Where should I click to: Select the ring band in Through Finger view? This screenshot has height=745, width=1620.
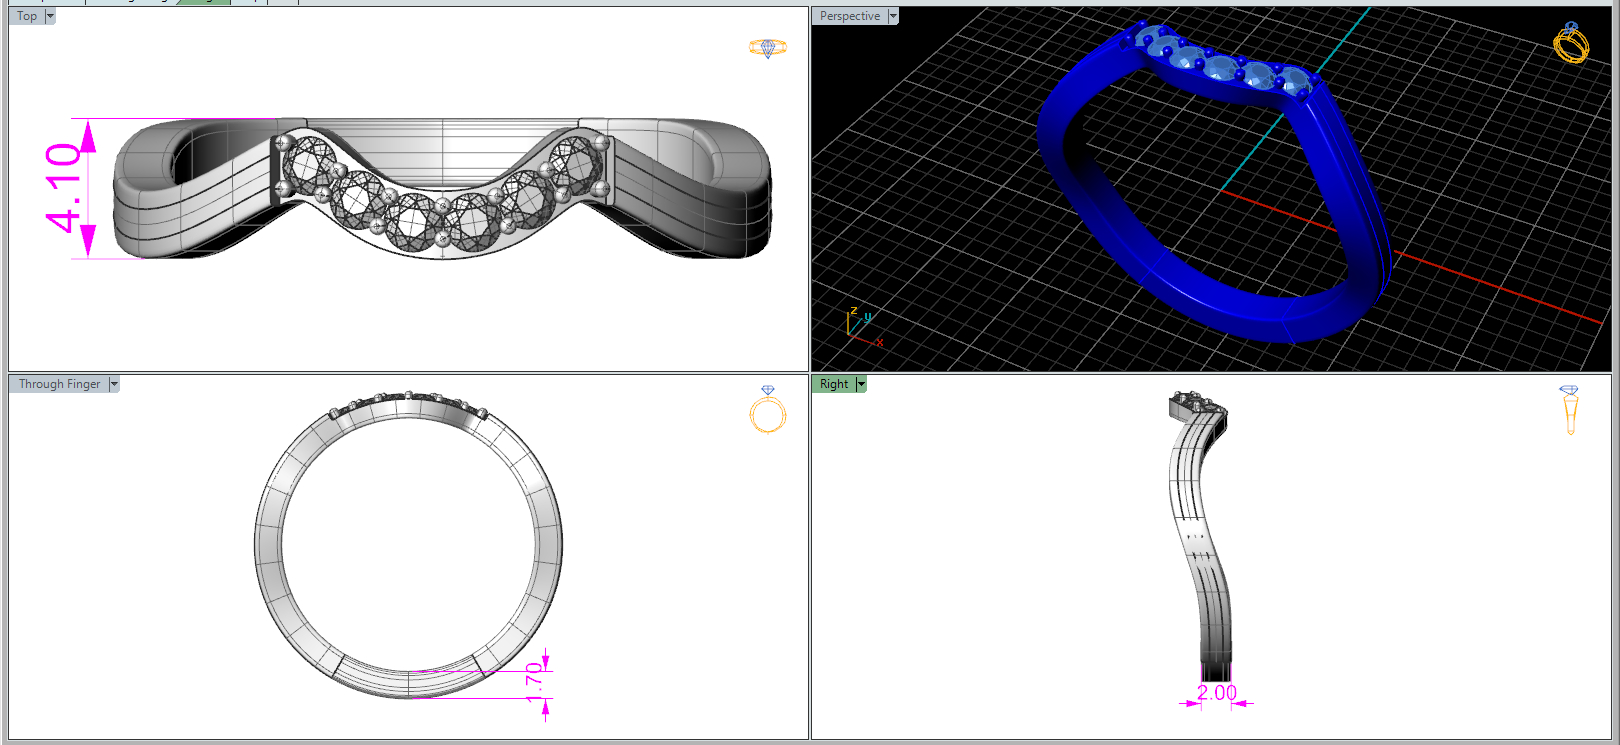point(268,545)
